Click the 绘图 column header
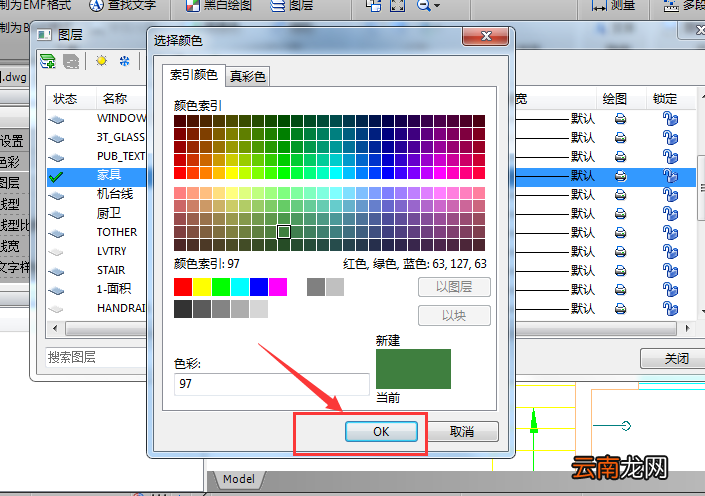 615,99
